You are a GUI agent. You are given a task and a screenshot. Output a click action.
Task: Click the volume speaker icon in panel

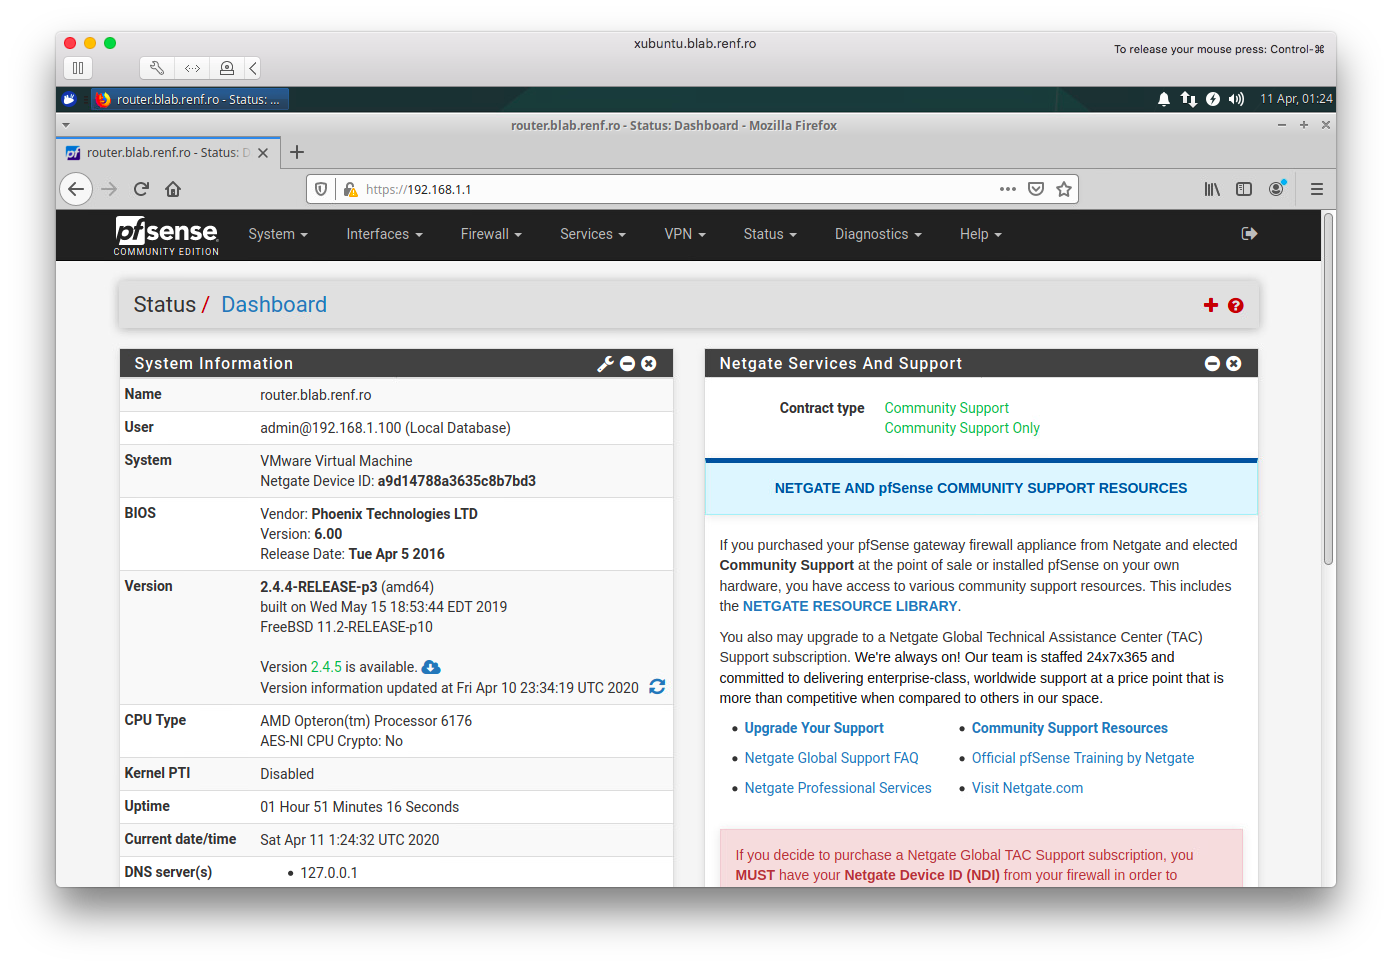(1237, 99)
